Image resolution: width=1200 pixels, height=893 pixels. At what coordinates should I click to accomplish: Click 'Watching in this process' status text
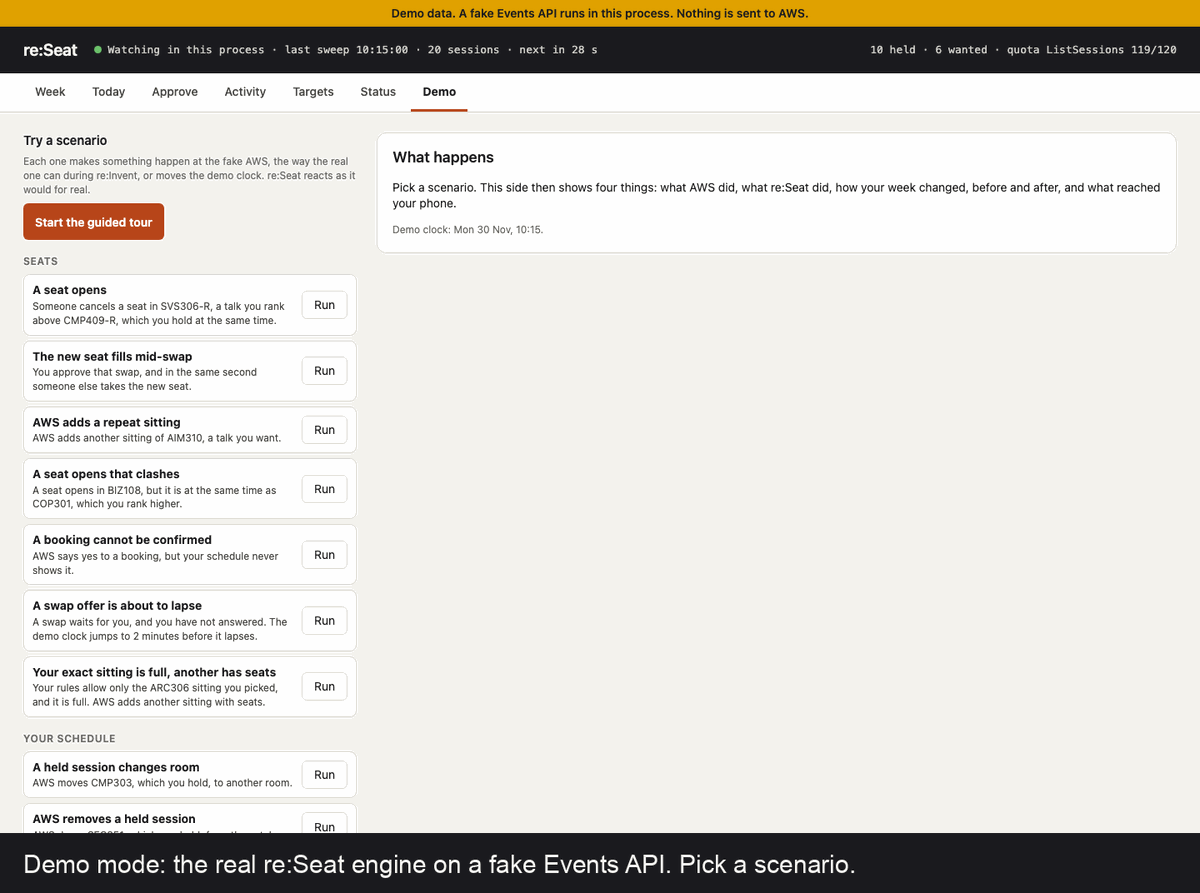pyautogui.click(x=186, y=50)
